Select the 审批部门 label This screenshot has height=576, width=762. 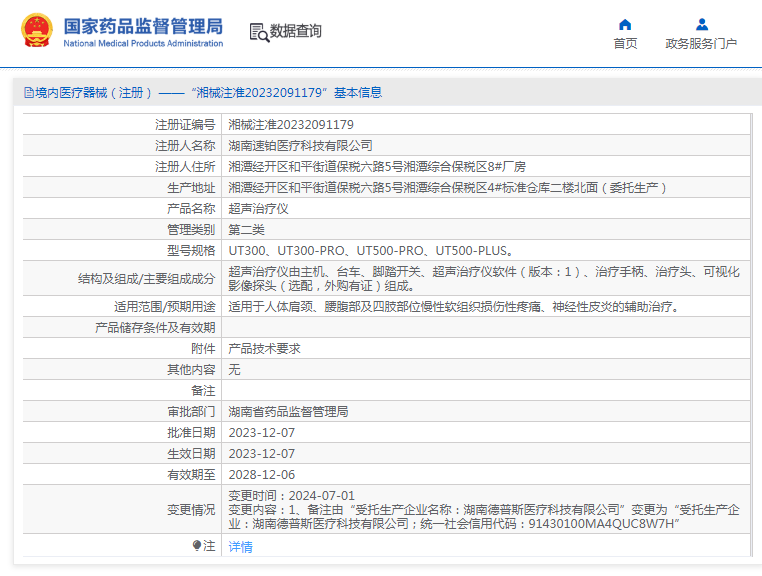tap(191, 412)
